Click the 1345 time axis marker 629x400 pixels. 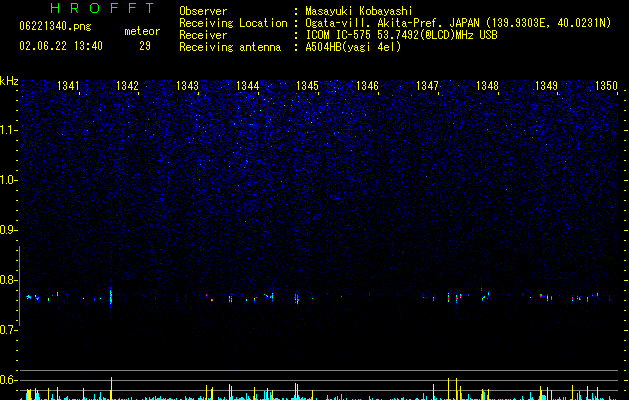(307, 85)
